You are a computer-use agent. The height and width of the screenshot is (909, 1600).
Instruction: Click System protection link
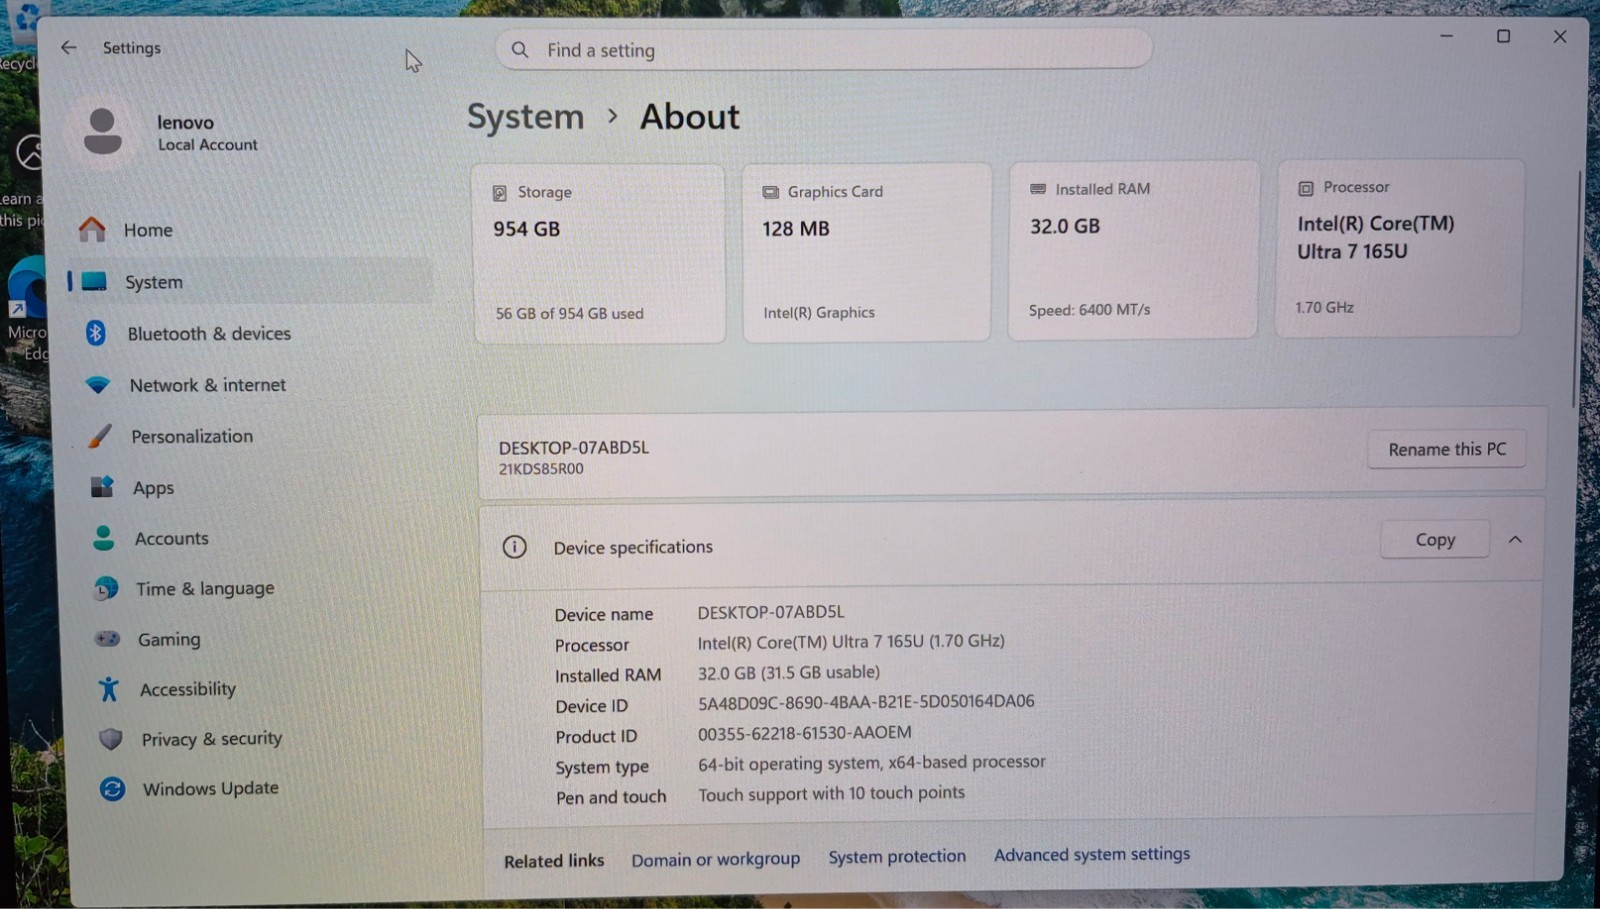[897, 856]
